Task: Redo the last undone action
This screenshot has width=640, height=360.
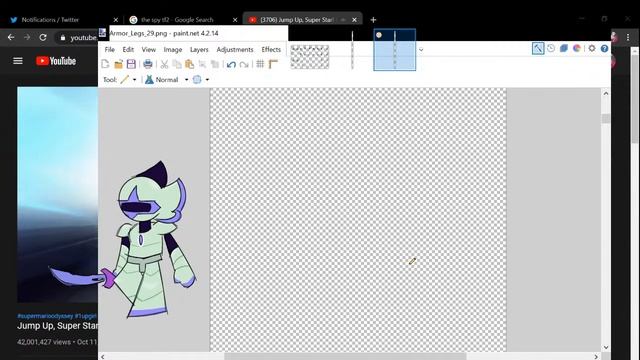Action: pos(244,64)
